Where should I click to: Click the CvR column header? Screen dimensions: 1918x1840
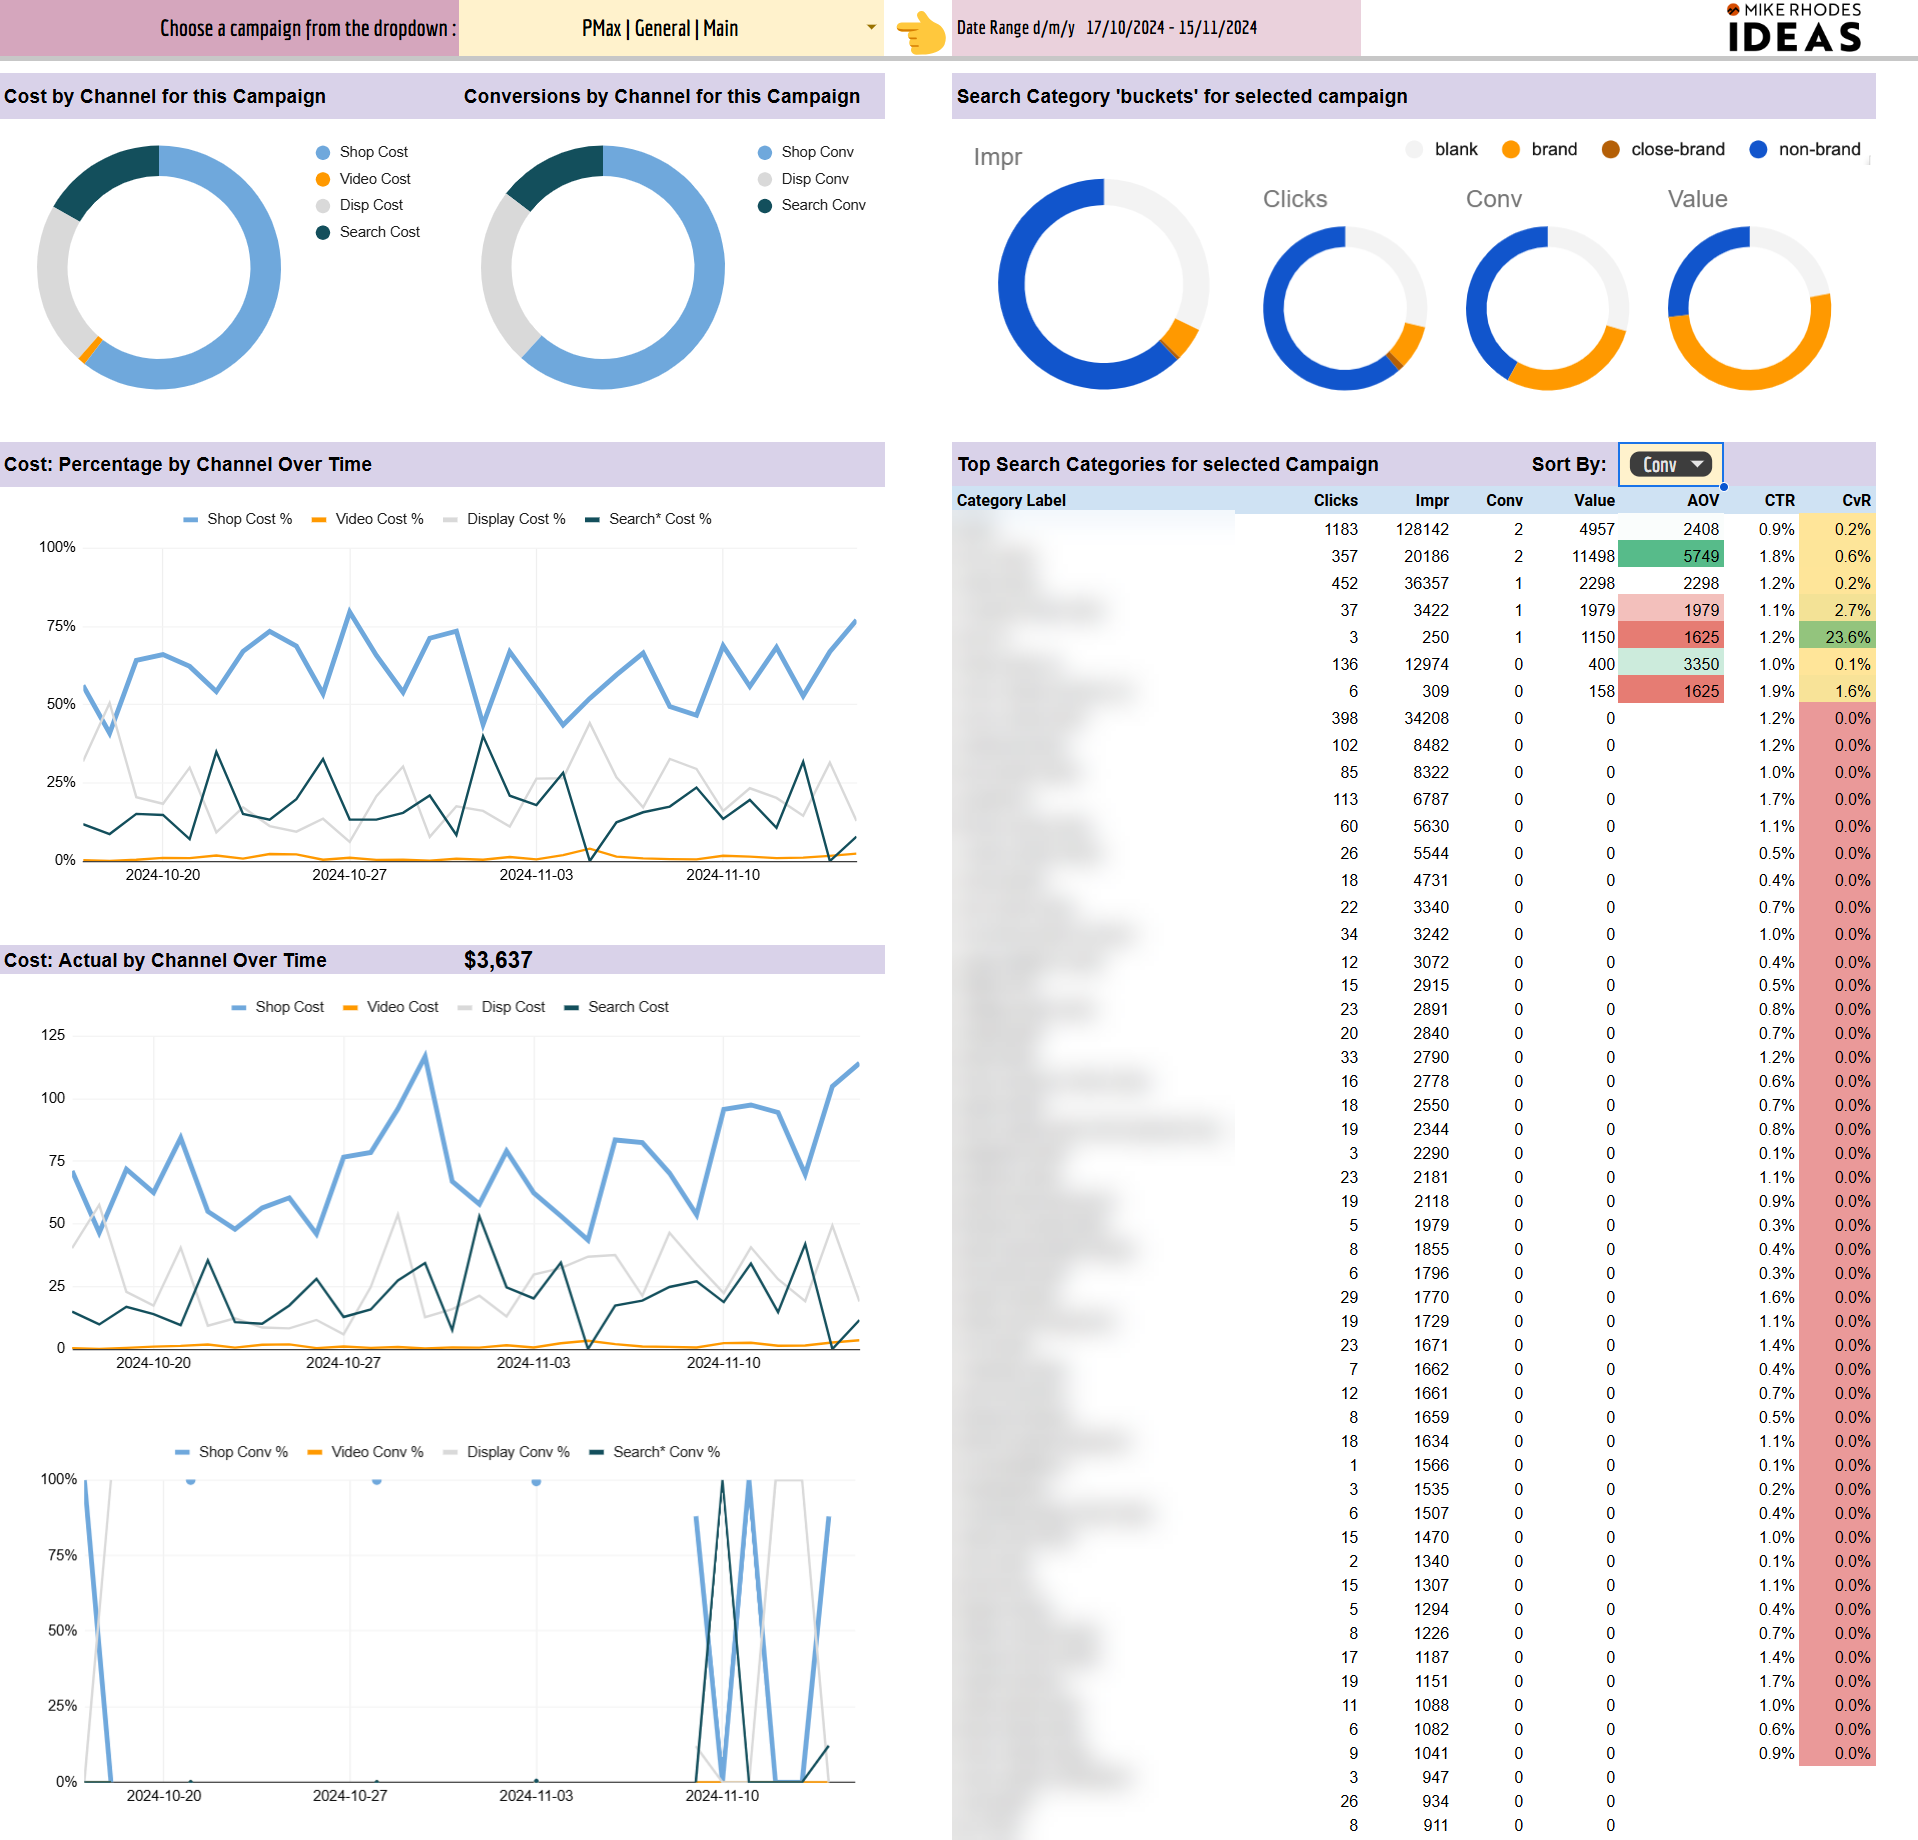tap(1856, 500)
